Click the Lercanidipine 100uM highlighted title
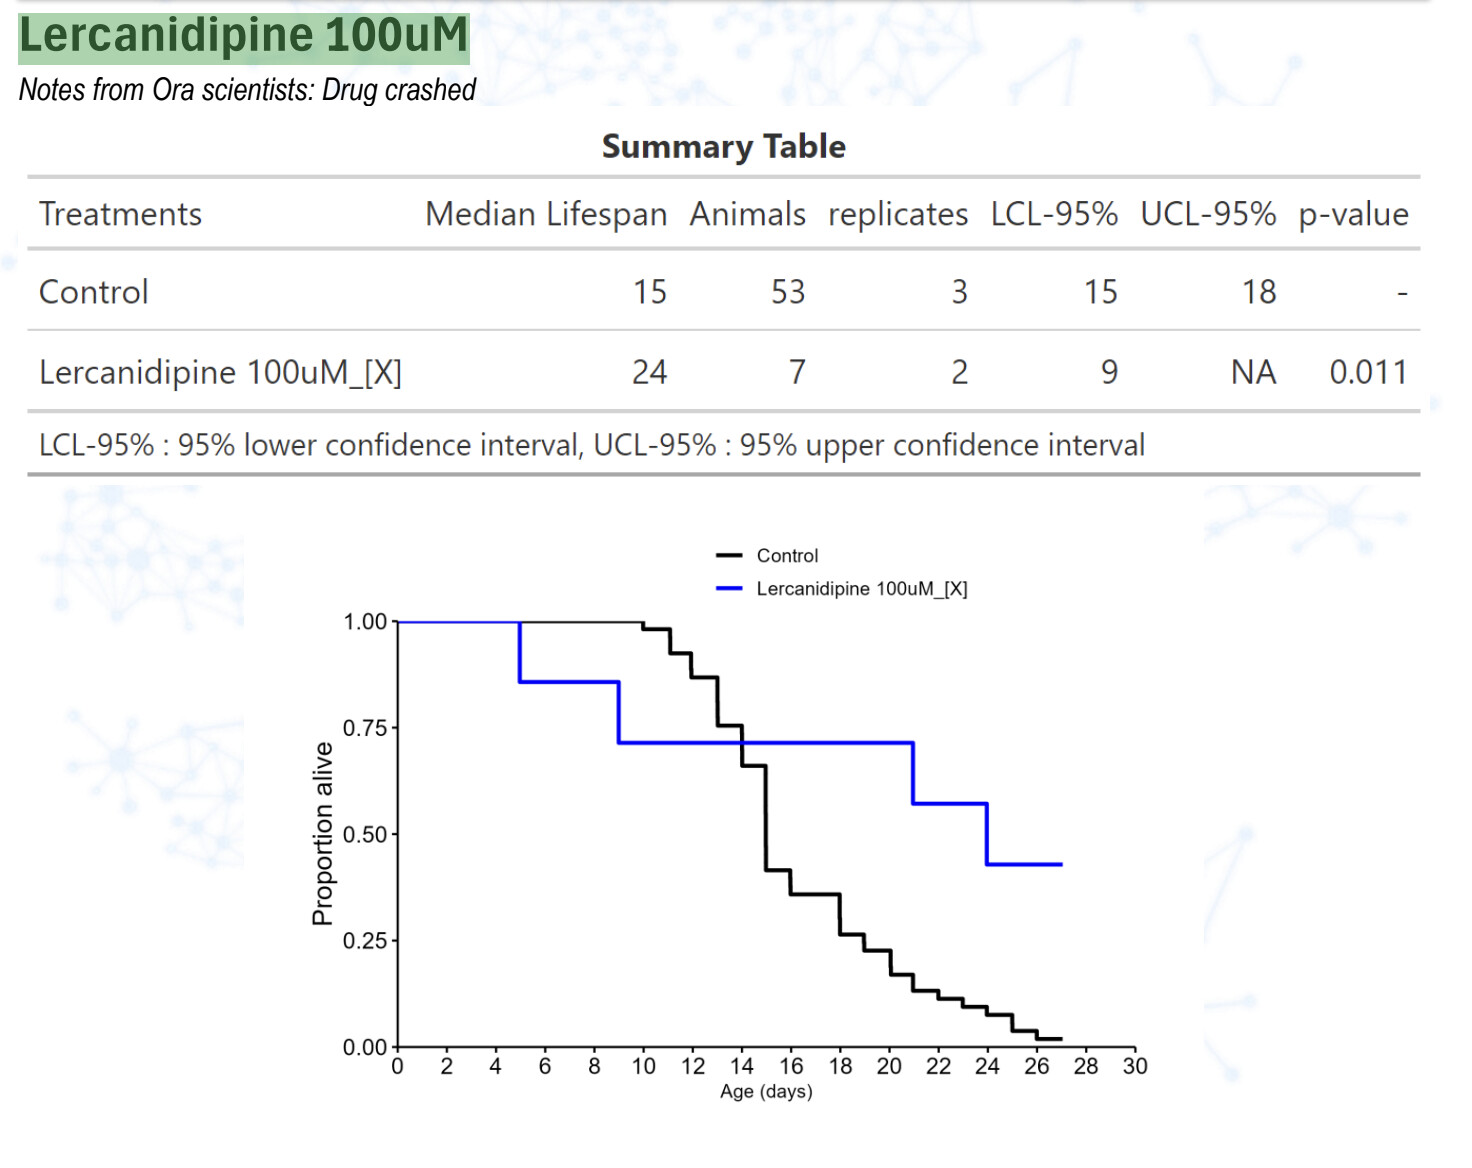The height and width of the screenshot is (1168, 1472). click(x=244, y=36)
